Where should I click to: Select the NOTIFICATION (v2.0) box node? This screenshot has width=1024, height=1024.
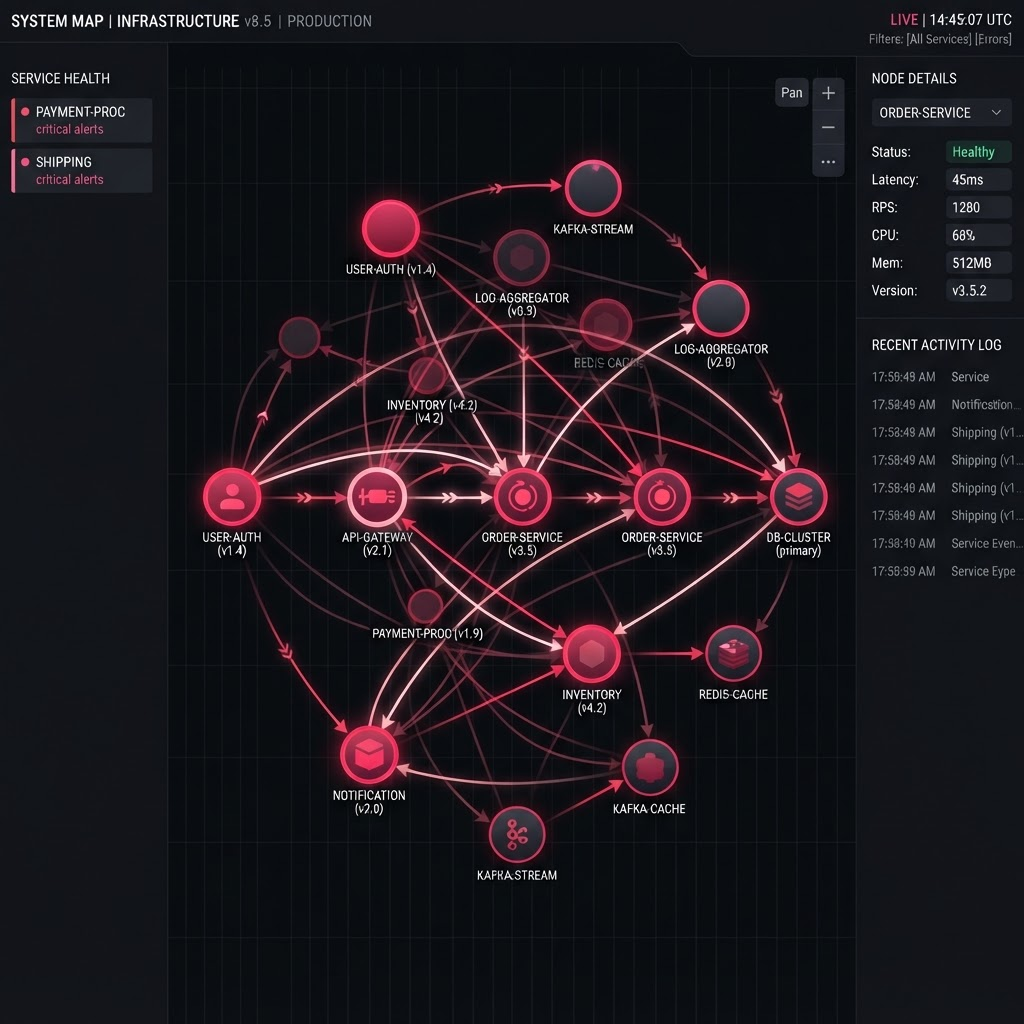369,755
